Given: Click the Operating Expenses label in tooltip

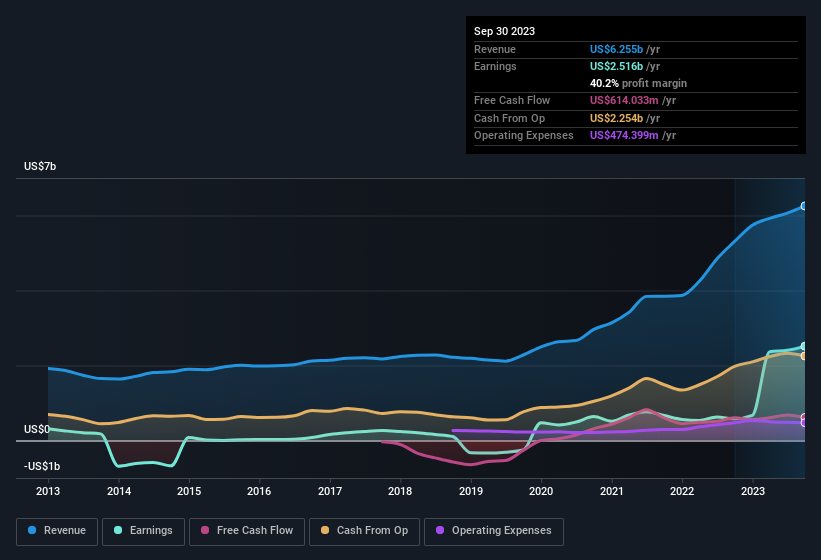Looking at the screenshot, I should [x=524, y=136].
